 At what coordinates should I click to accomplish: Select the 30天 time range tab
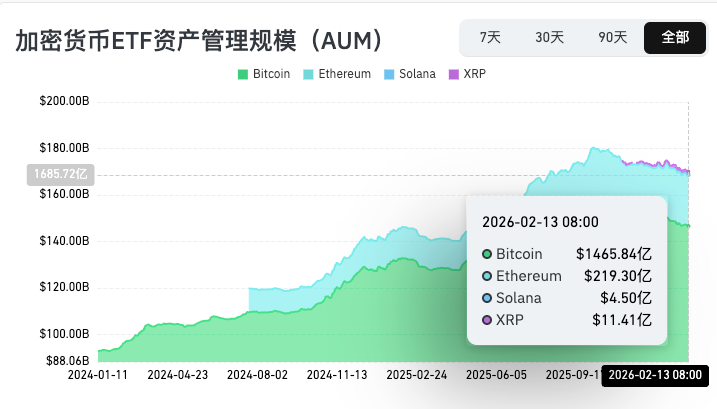[549, 38]
